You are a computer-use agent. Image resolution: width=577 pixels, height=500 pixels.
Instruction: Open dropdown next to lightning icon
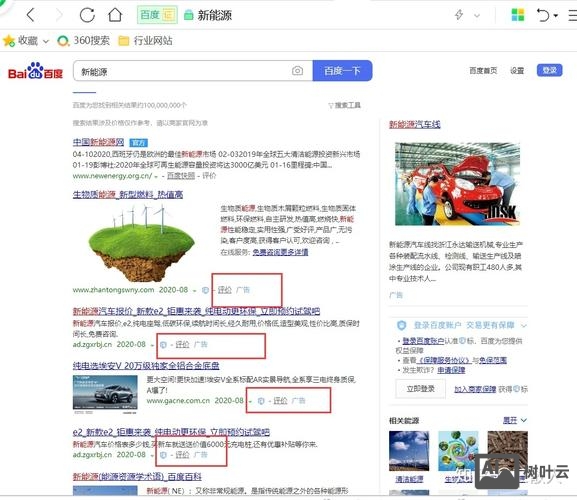tap(477, 15)
